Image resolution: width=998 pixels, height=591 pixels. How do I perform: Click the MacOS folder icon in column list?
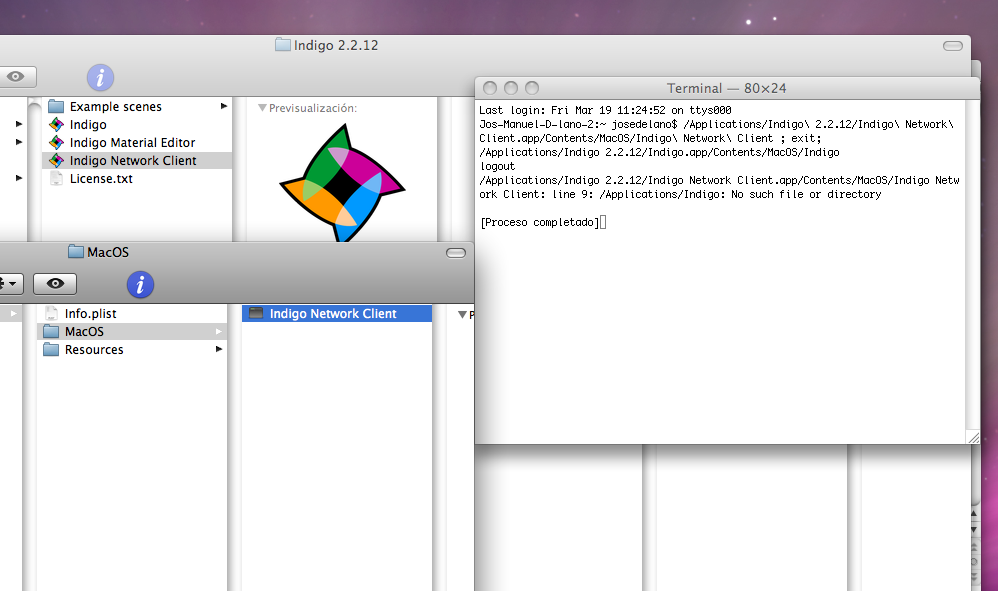pyautogui.click(x=51, y=331)
